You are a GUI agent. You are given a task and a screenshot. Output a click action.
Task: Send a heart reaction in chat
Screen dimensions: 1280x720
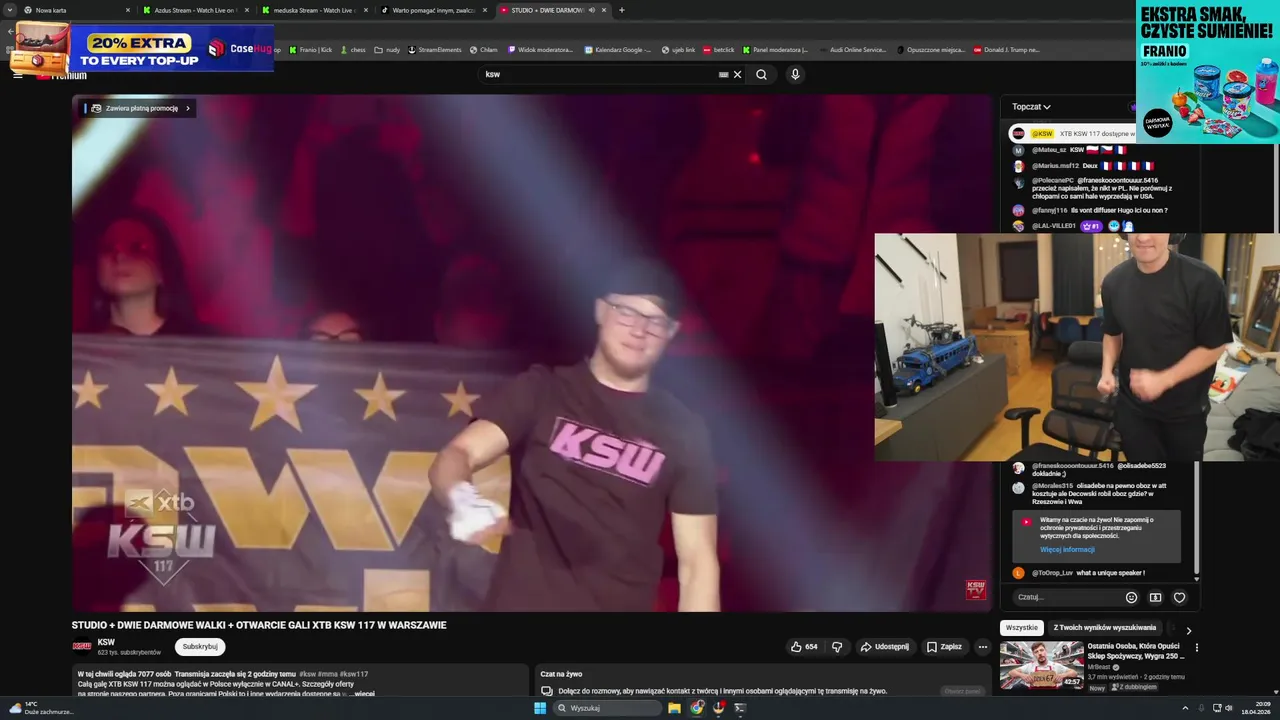click(x=1179, y=597)
